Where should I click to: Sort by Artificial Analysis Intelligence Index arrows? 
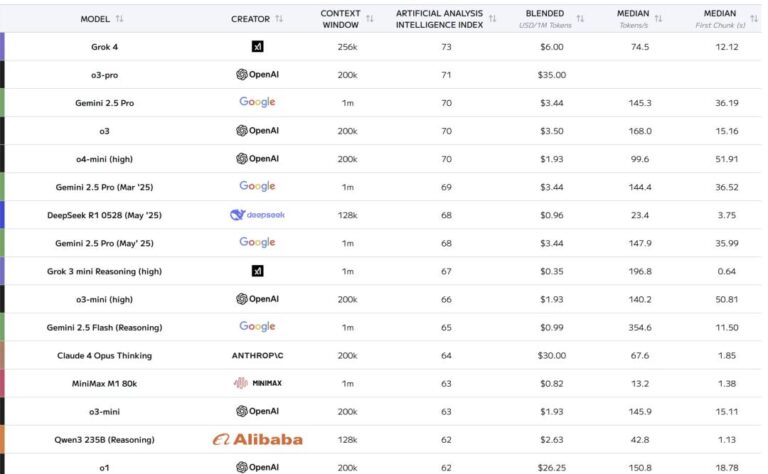(492, 18)
